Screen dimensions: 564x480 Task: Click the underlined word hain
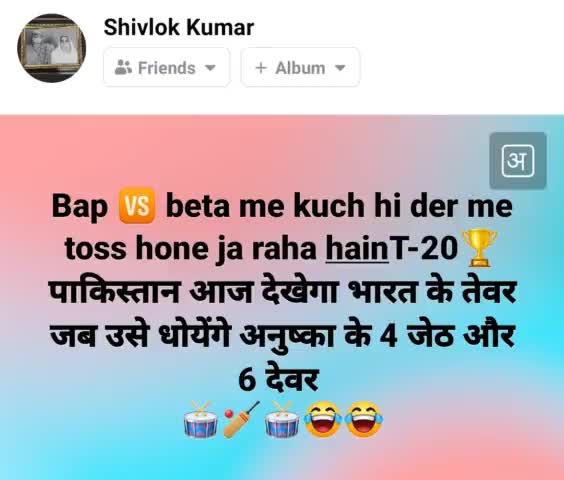coord(357,249)
